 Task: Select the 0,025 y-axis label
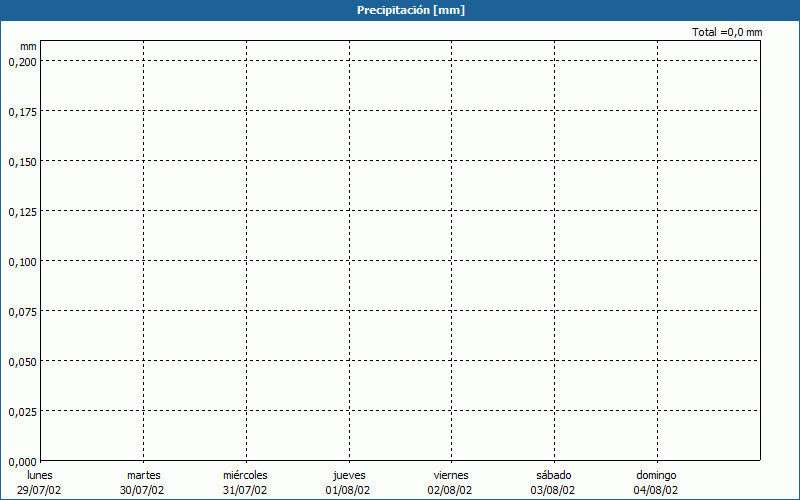coord(22,412)
